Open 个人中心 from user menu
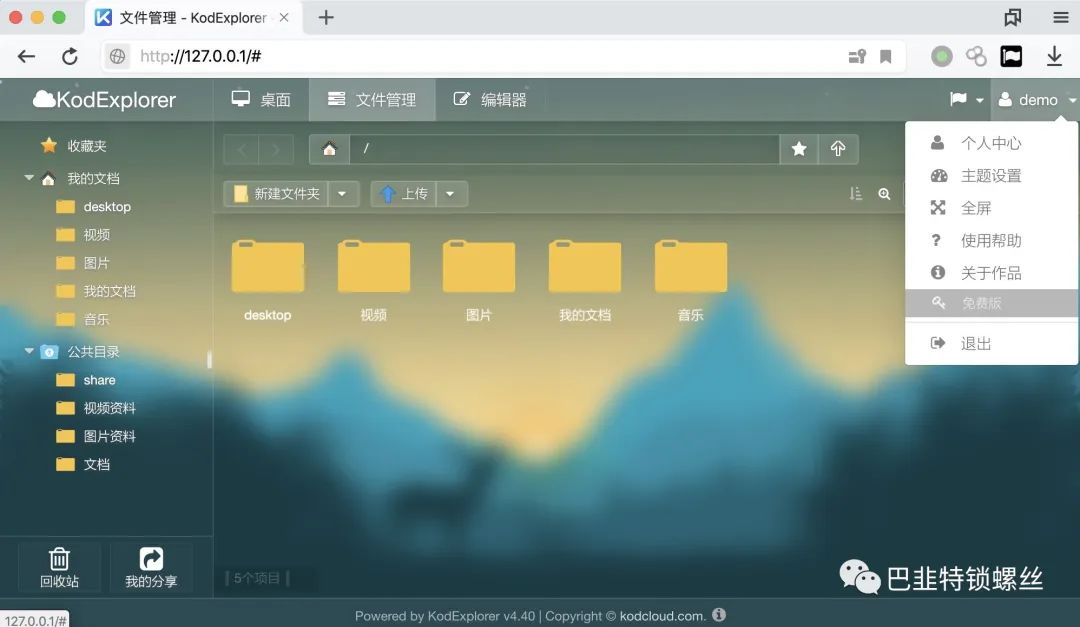The width and height of the screenshot is (1080, 627). pyautogui.click(x=992, y=143)
